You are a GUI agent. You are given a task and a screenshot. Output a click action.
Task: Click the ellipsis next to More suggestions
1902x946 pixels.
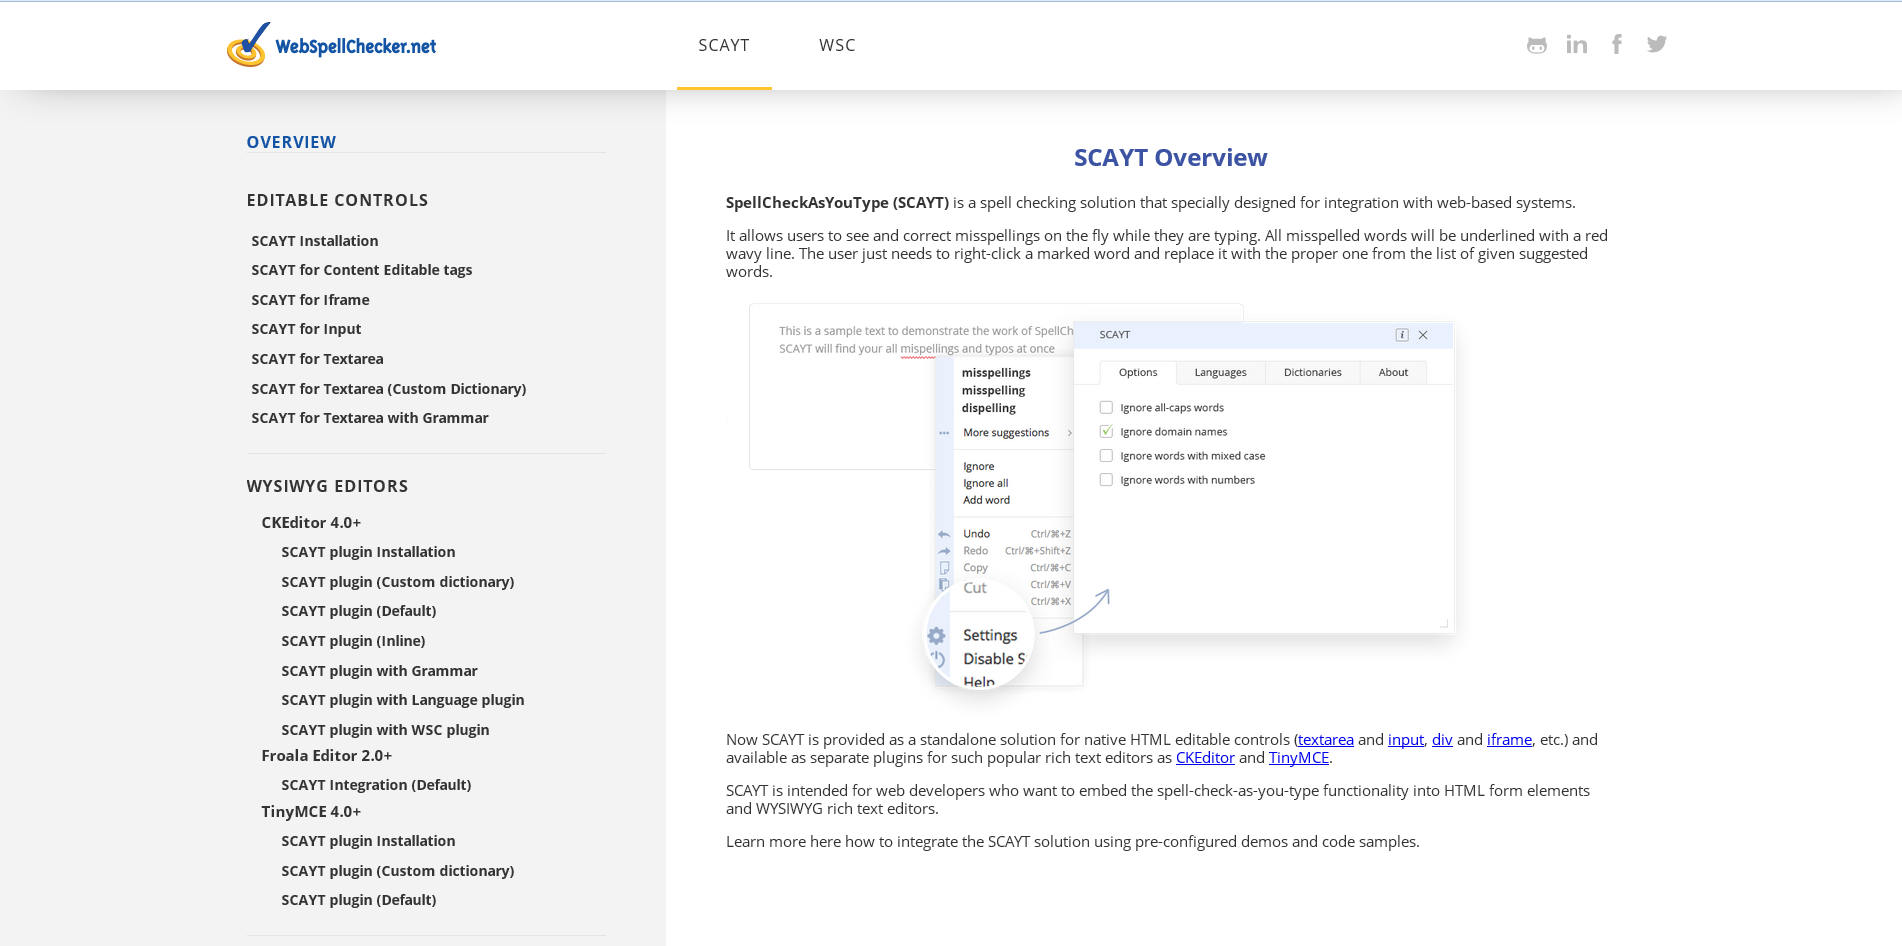(x=944, y=432)
